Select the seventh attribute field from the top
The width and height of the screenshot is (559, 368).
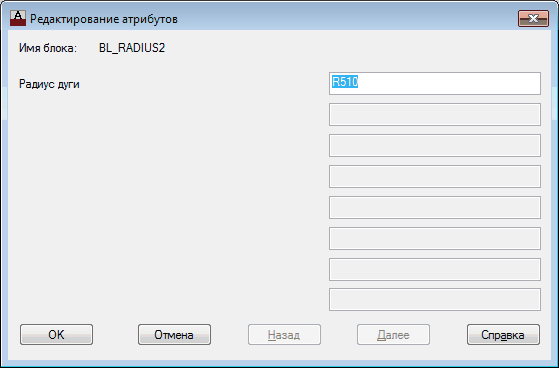[x=435, y=270]
